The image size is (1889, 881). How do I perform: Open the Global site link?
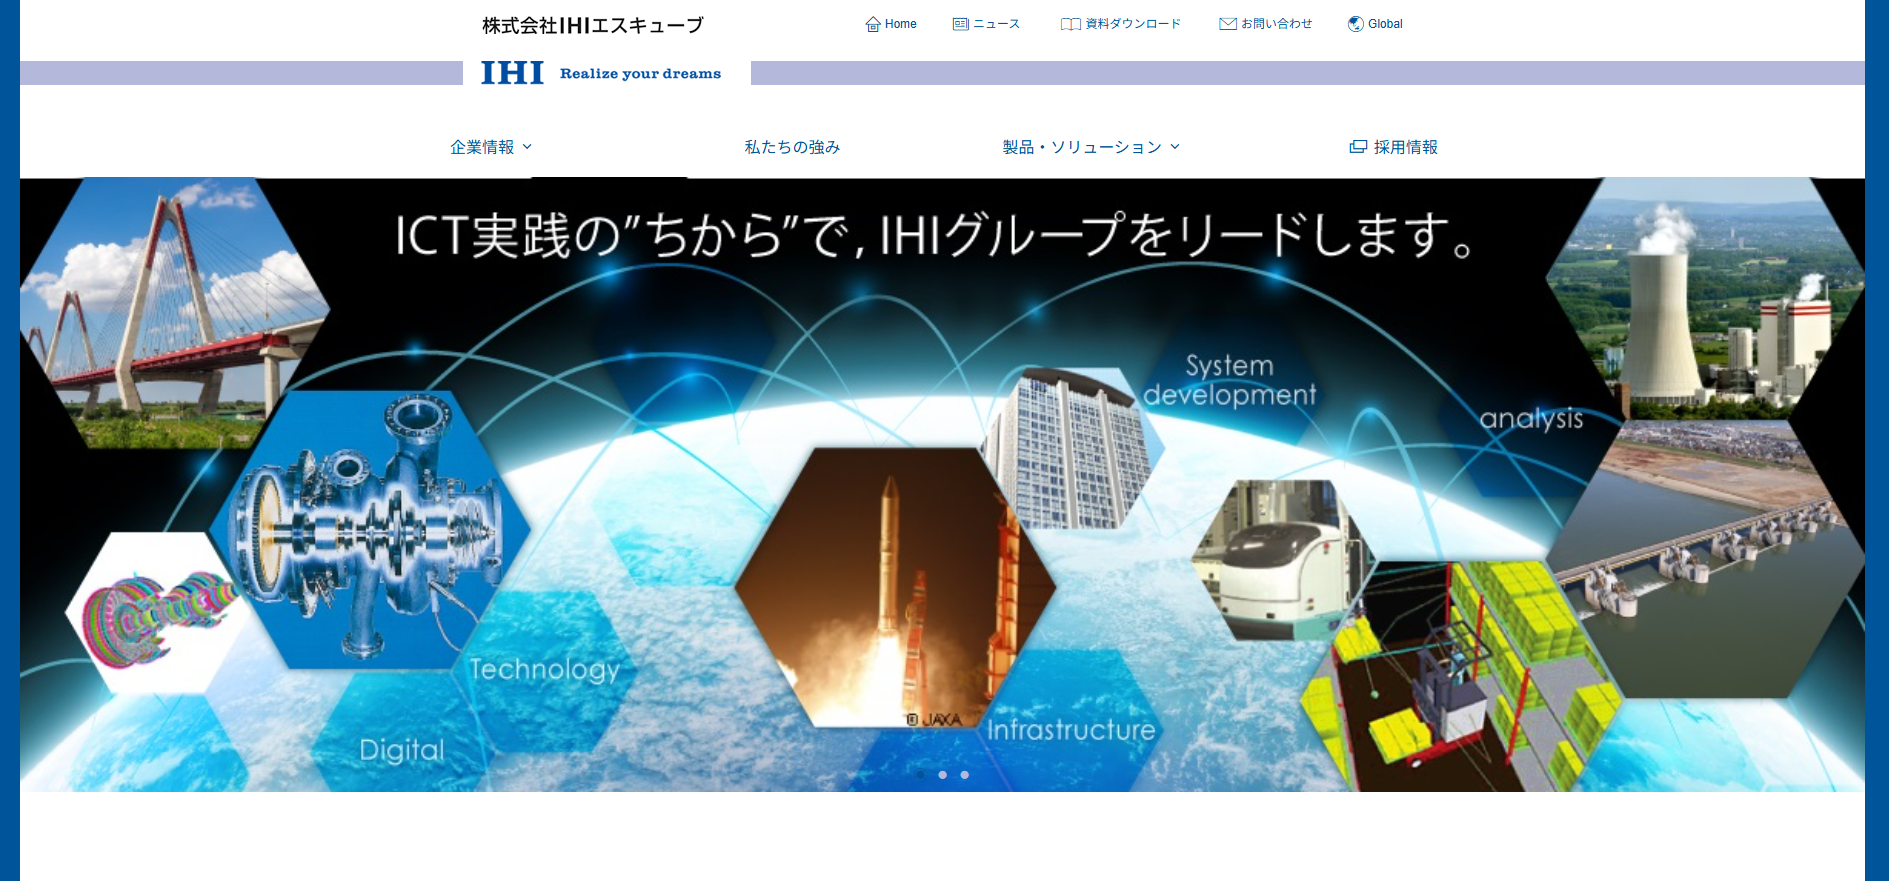1385,24
